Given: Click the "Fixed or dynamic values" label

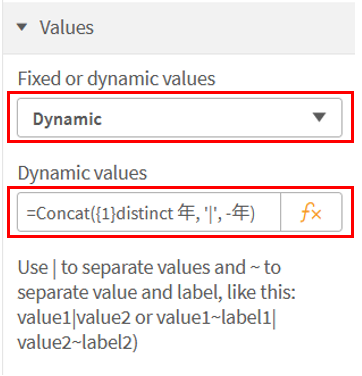Looking at the screenshot, I should point(116,79).
